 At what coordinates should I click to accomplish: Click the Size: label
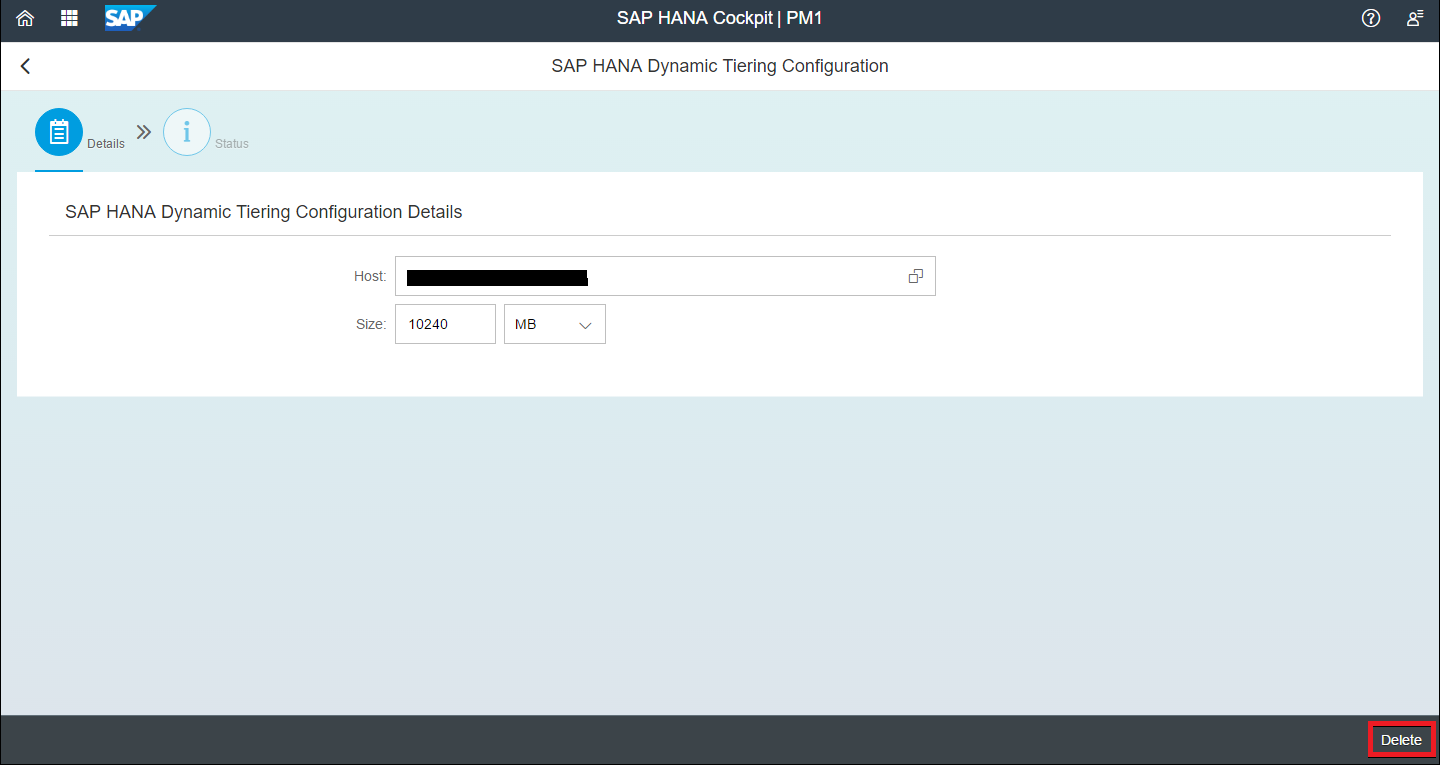(371, 324)
